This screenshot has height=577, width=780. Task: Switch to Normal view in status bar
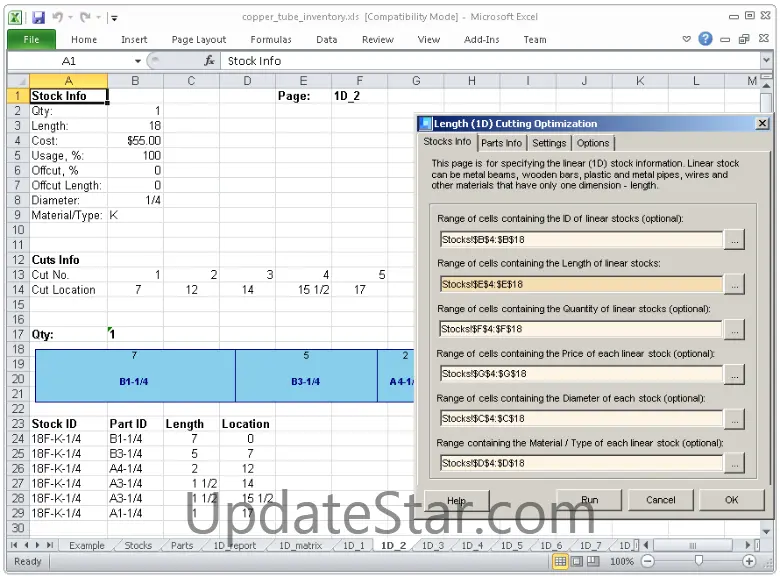560,562
